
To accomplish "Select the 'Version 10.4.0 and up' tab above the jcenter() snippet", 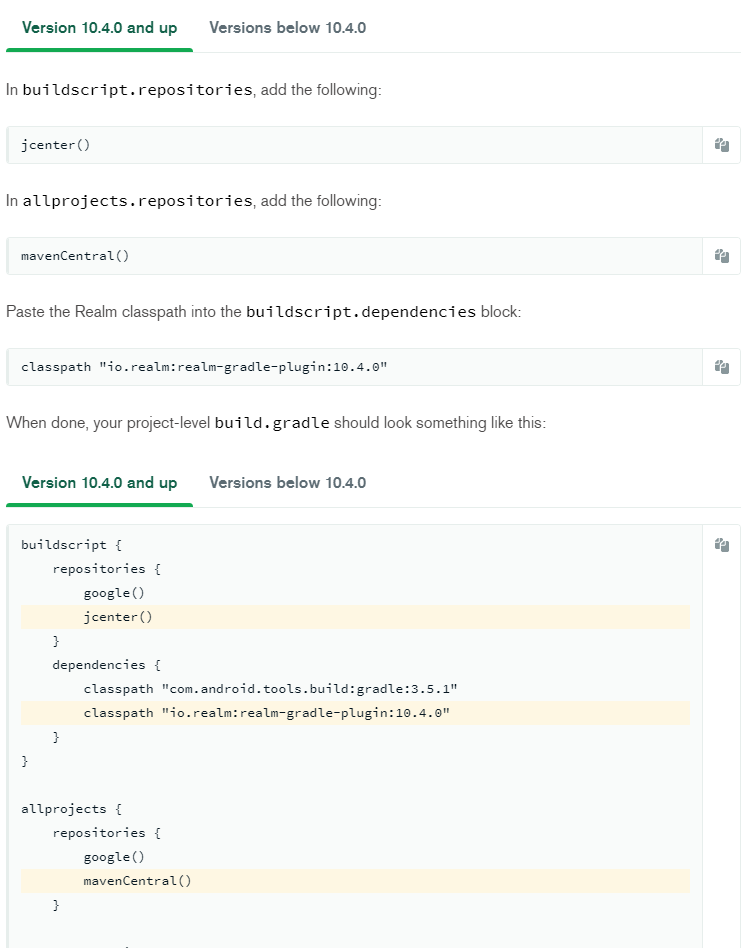I will (99, 28).
